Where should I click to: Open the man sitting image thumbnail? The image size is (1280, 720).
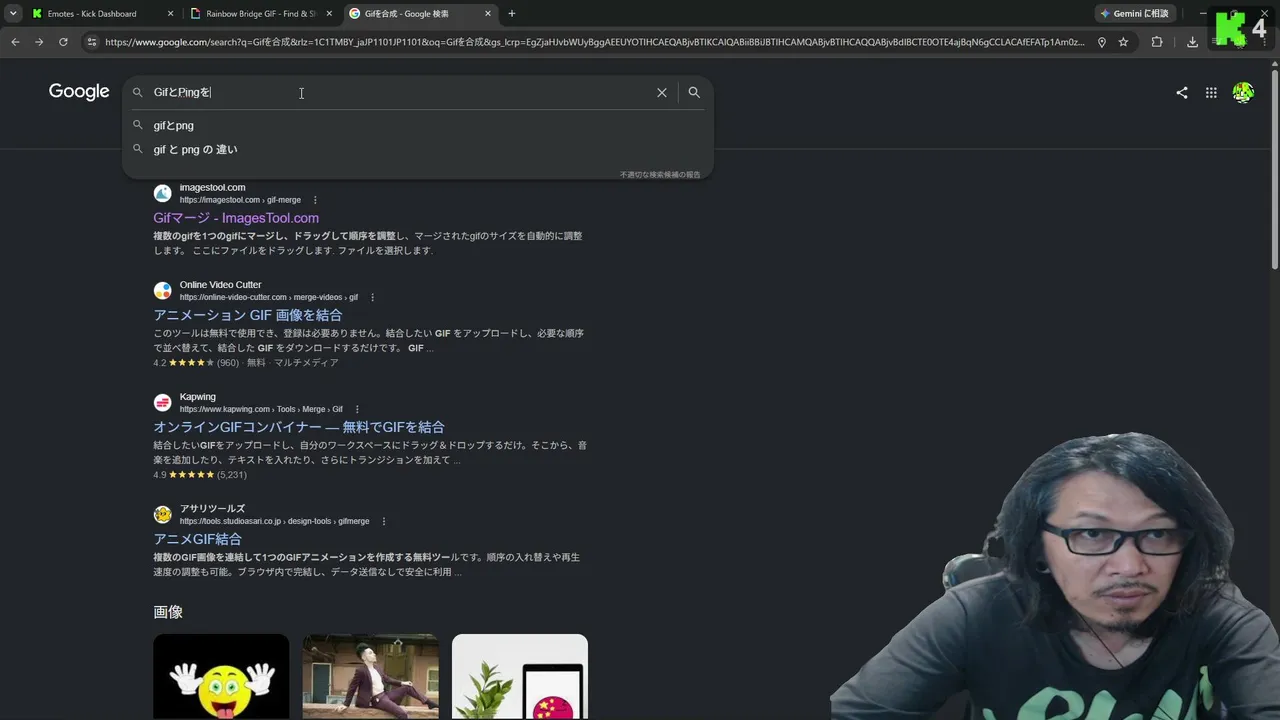370,676
